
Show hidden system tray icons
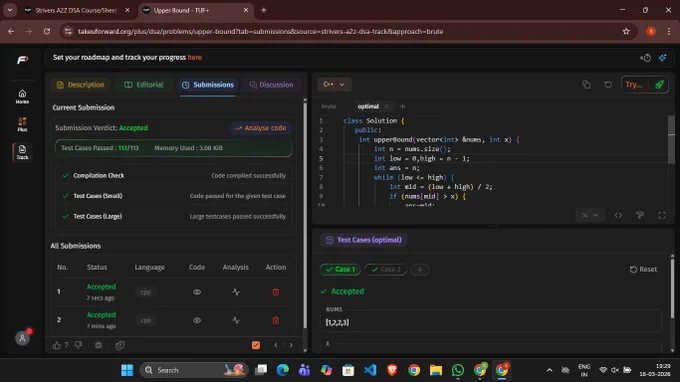point(549,370)
